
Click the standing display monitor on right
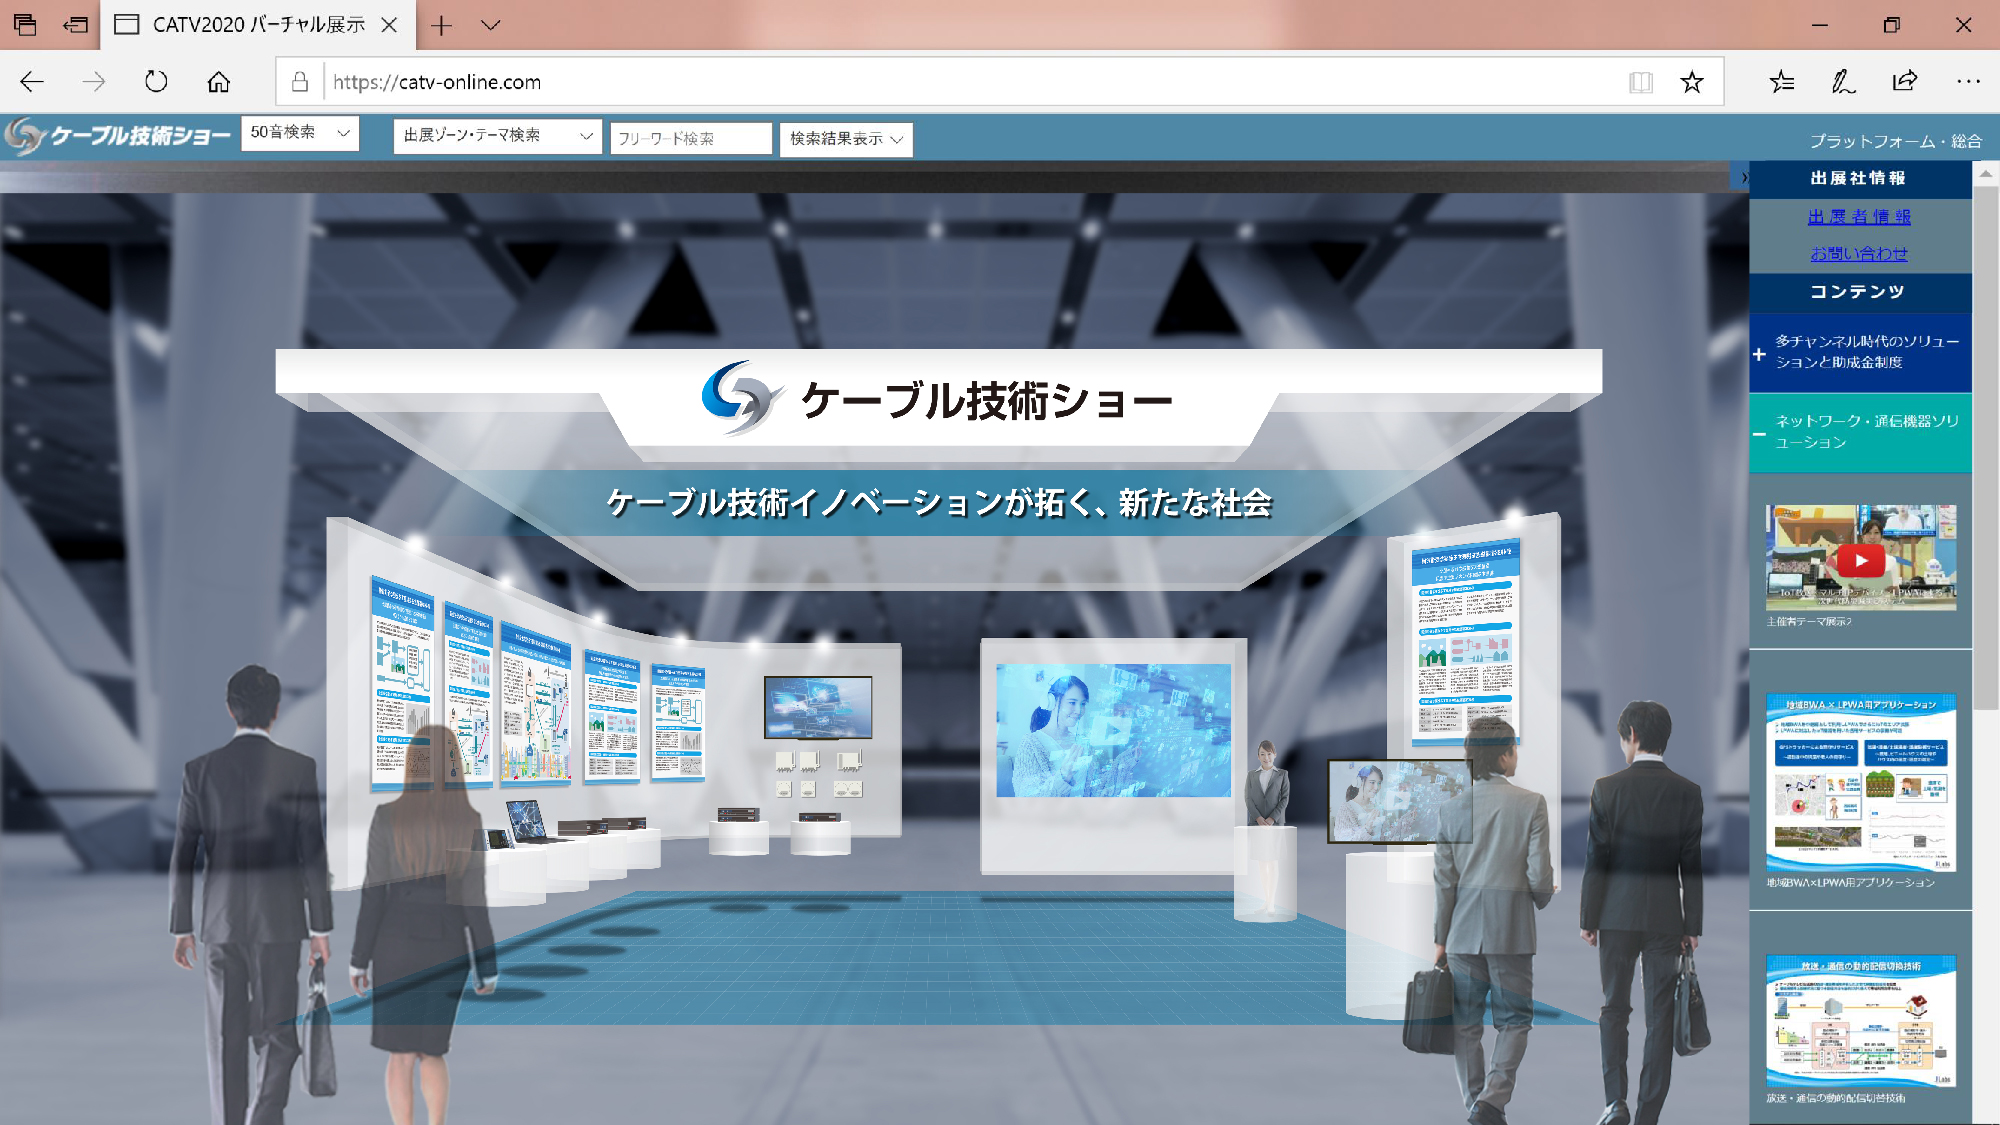1399,801
